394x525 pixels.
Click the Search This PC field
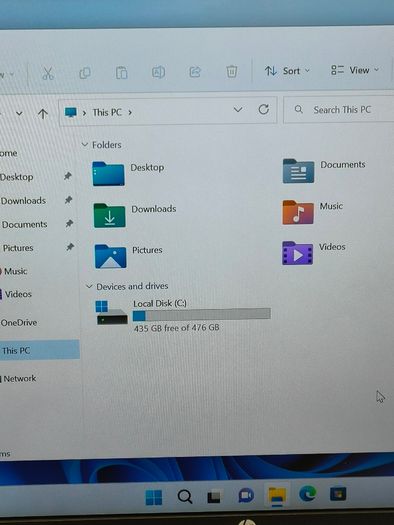[339, 110]
